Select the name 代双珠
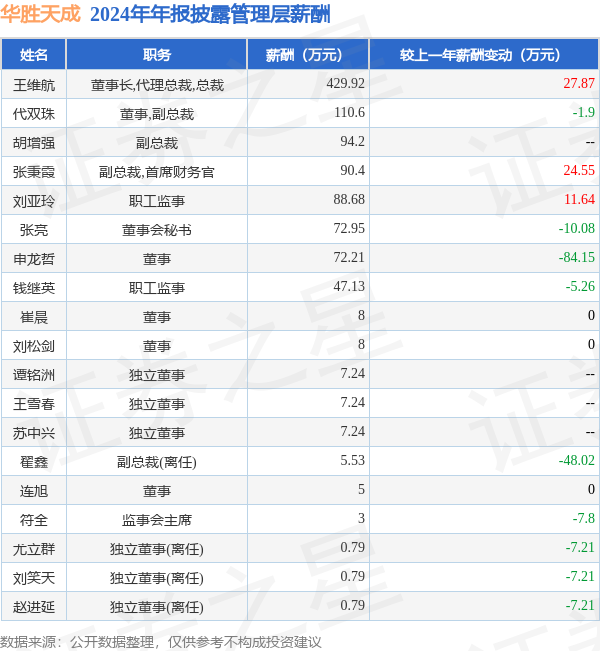Screen dimensions: 600x651 click(x=34, y=114)
